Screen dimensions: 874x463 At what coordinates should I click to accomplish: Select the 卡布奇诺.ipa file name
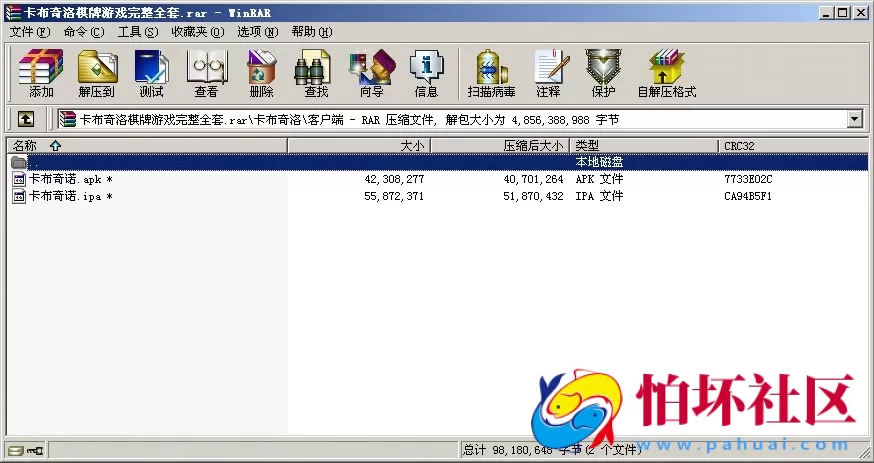click(x=70, y=196)
